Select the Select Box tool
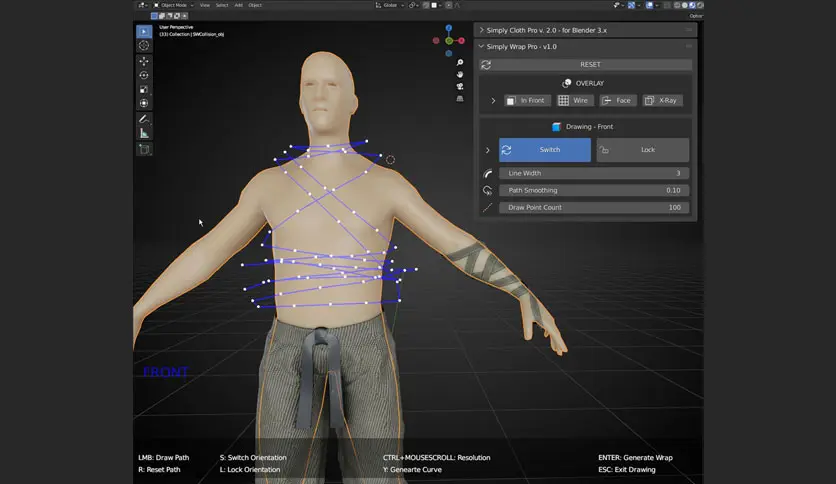Image resolution: width=836 pixels, height=484 pixels. coord(144,31)
